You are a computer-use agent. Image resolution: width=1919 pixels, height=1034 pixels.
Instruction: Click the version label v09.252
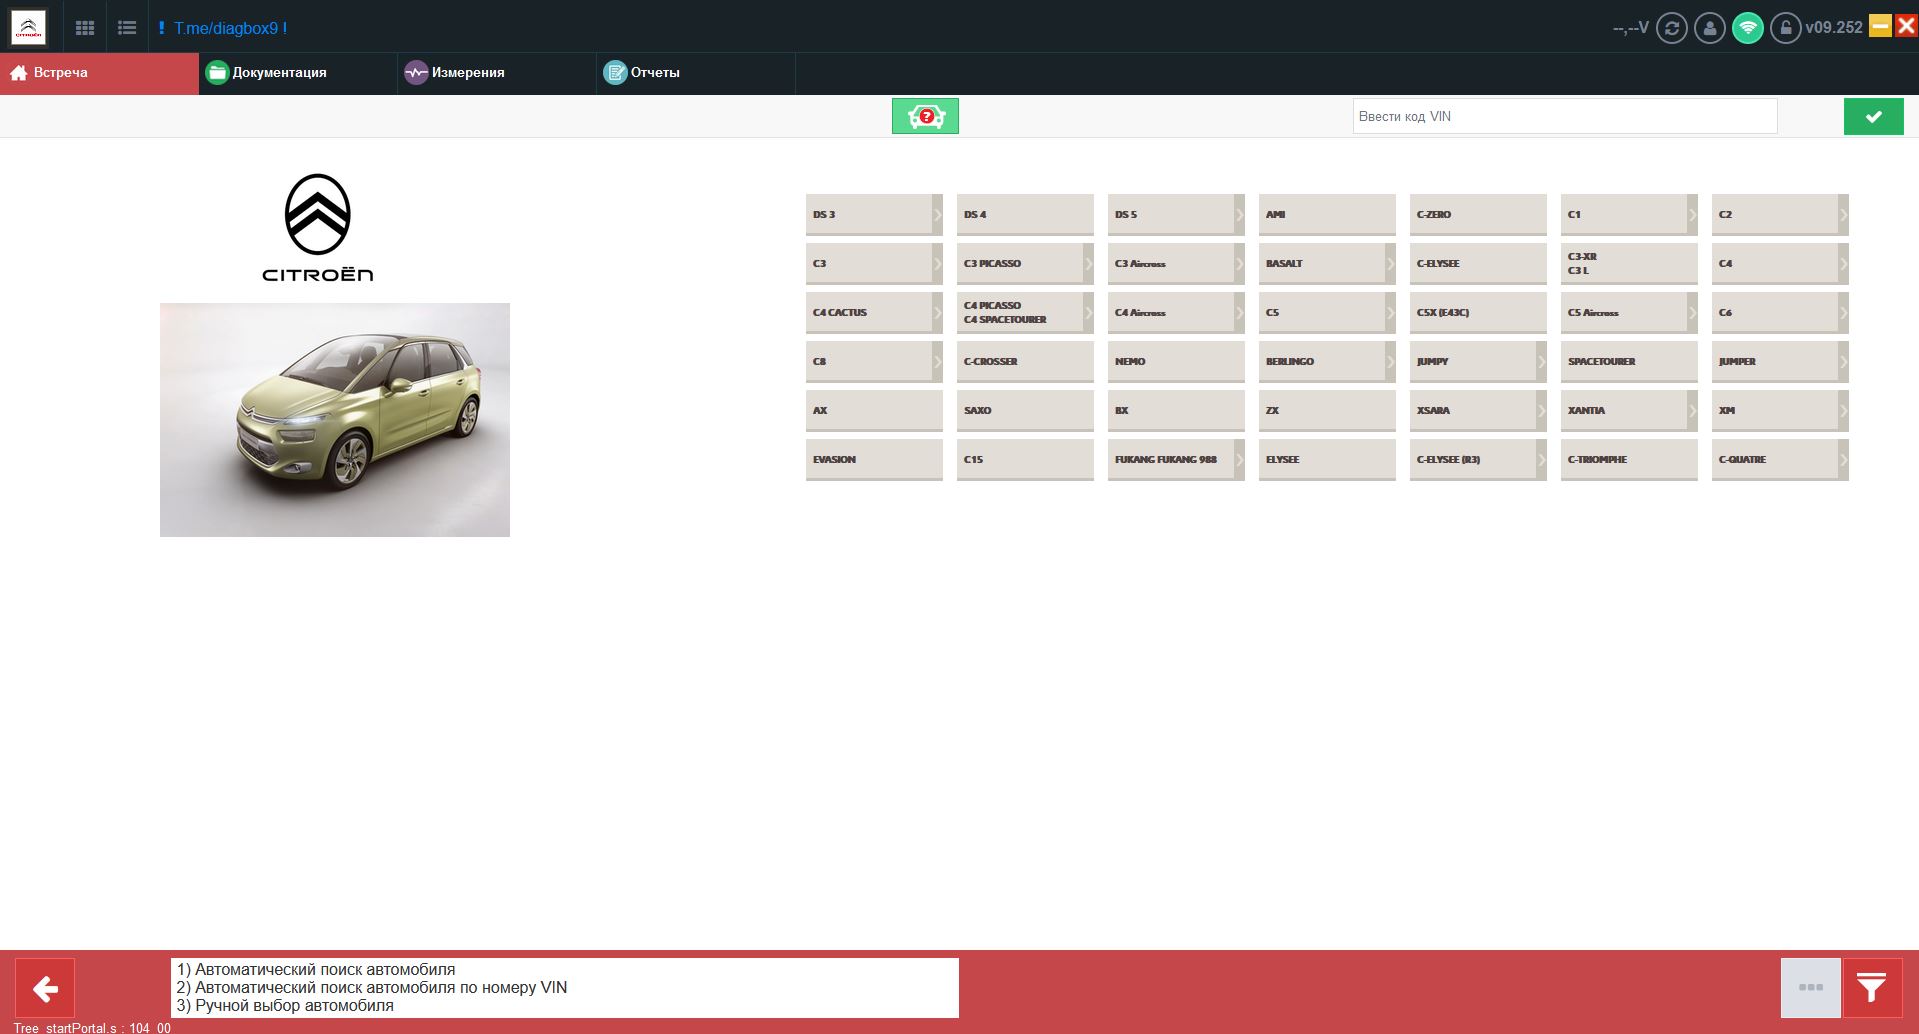pyautogui.click(x=1834, y=28)
